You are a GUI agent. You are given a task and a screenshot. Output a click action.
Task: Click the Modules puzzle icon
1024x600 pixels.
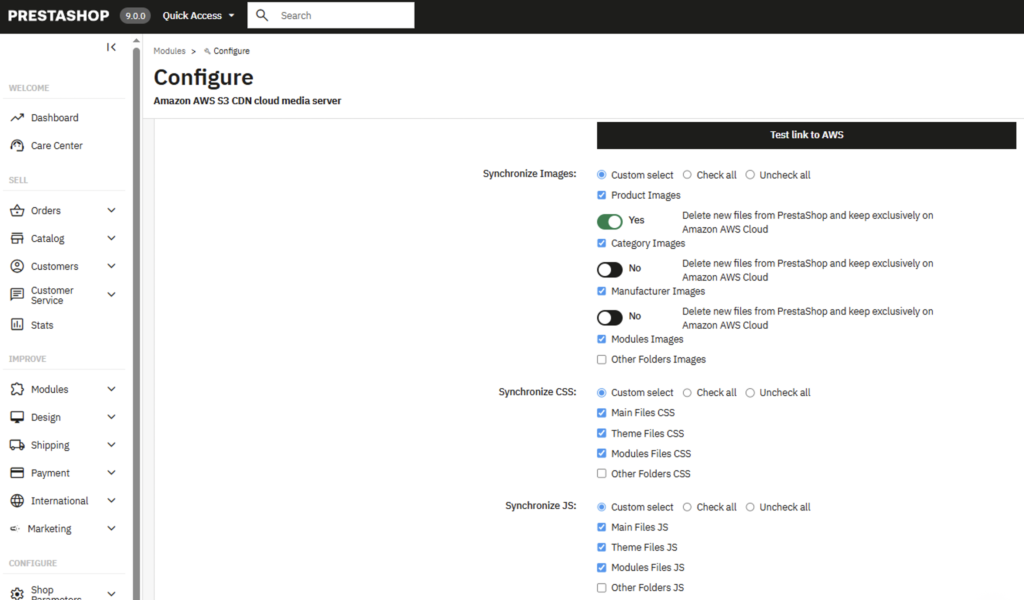point(17,389)
